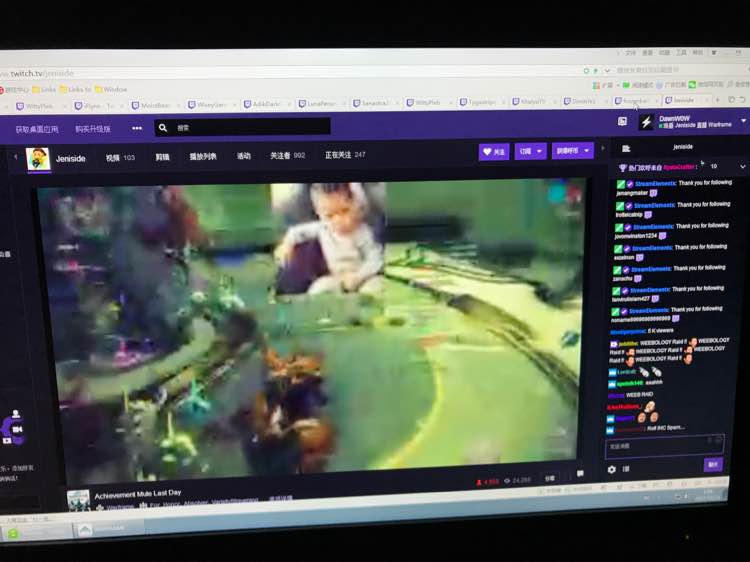This screenshot has width=750, height=562.
Task: Click the 'WEEB RAID' chat message
Action: [x=631, y=395]
